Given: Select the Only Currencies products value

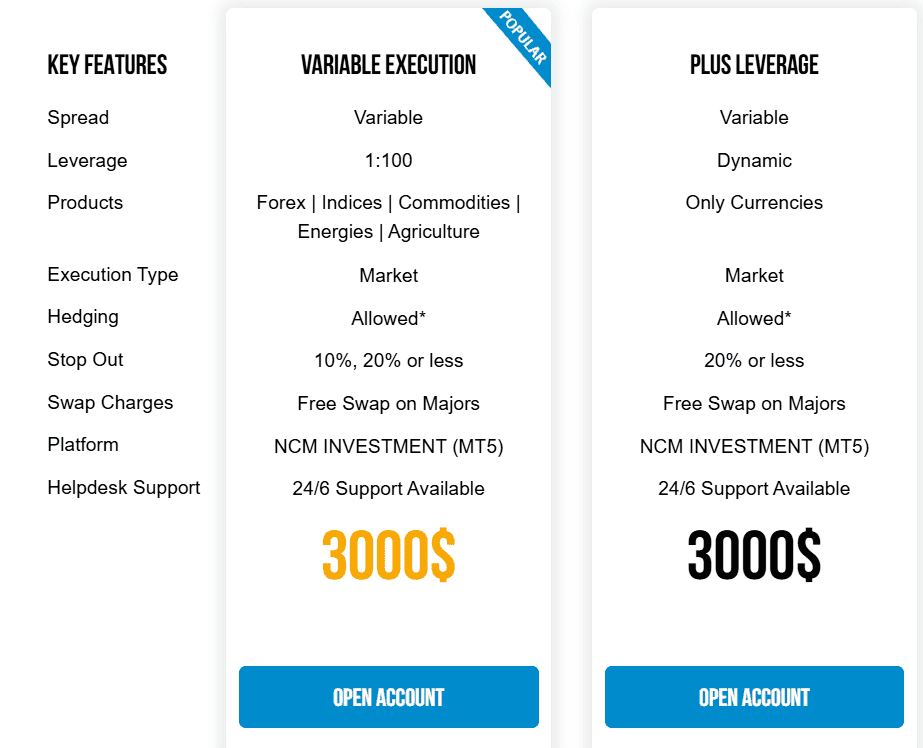Looking at the screenshot, I should point(754,203).
